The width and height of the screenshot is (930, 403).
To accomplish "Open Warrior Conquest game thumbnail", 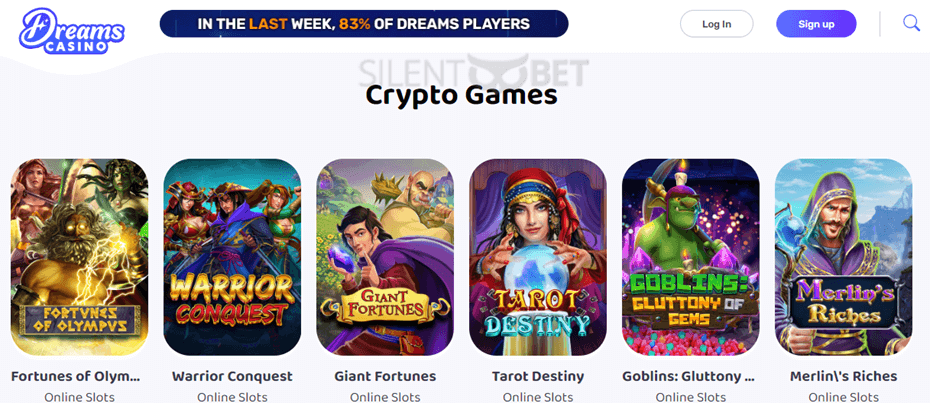I will [232, 257].
